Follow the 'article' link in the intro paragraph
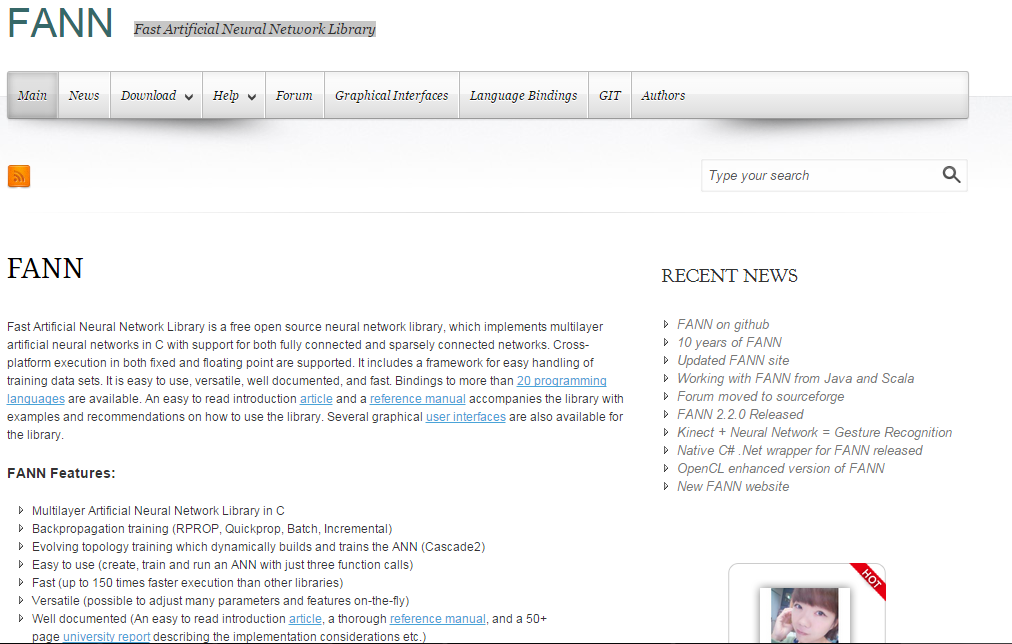1012x644 pixels. click(x=316, y=399)
